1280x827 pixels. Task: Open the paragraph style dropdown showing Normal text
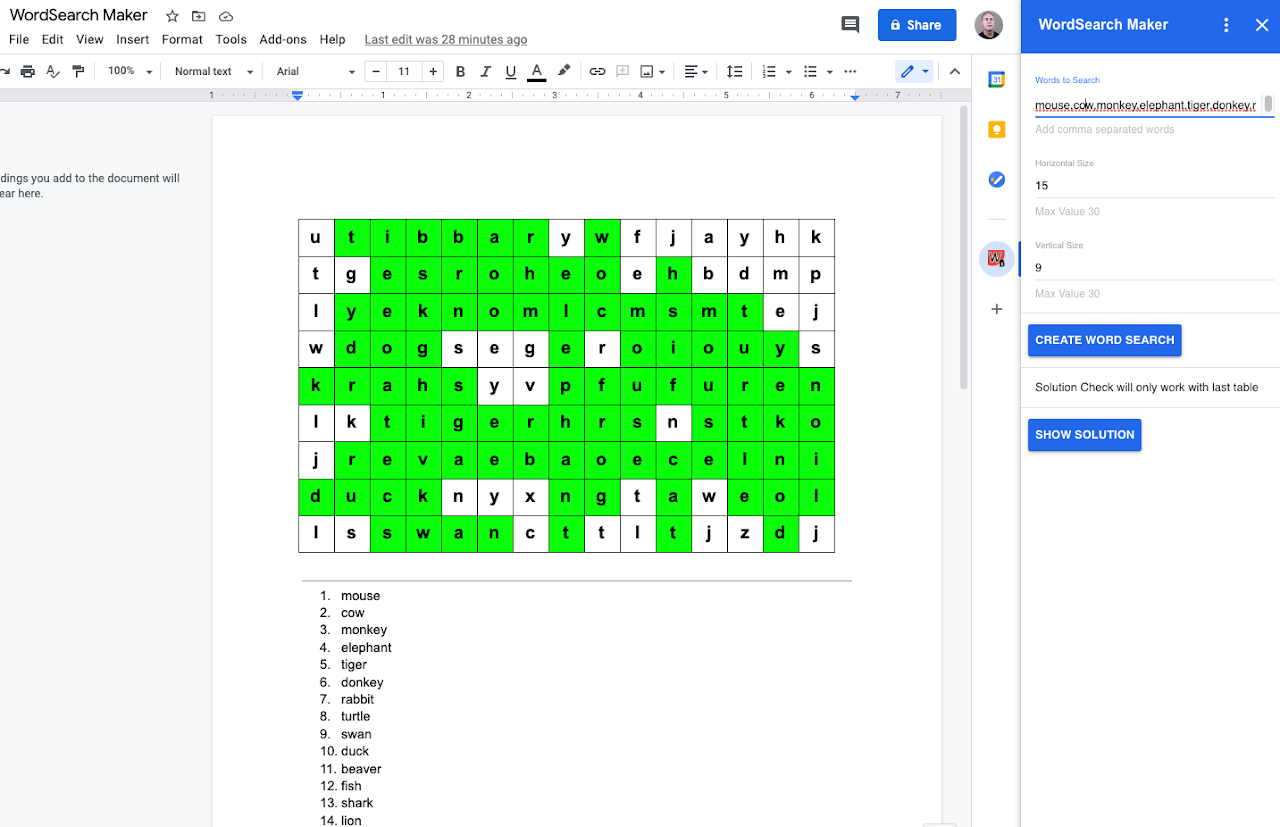[210, 71]
